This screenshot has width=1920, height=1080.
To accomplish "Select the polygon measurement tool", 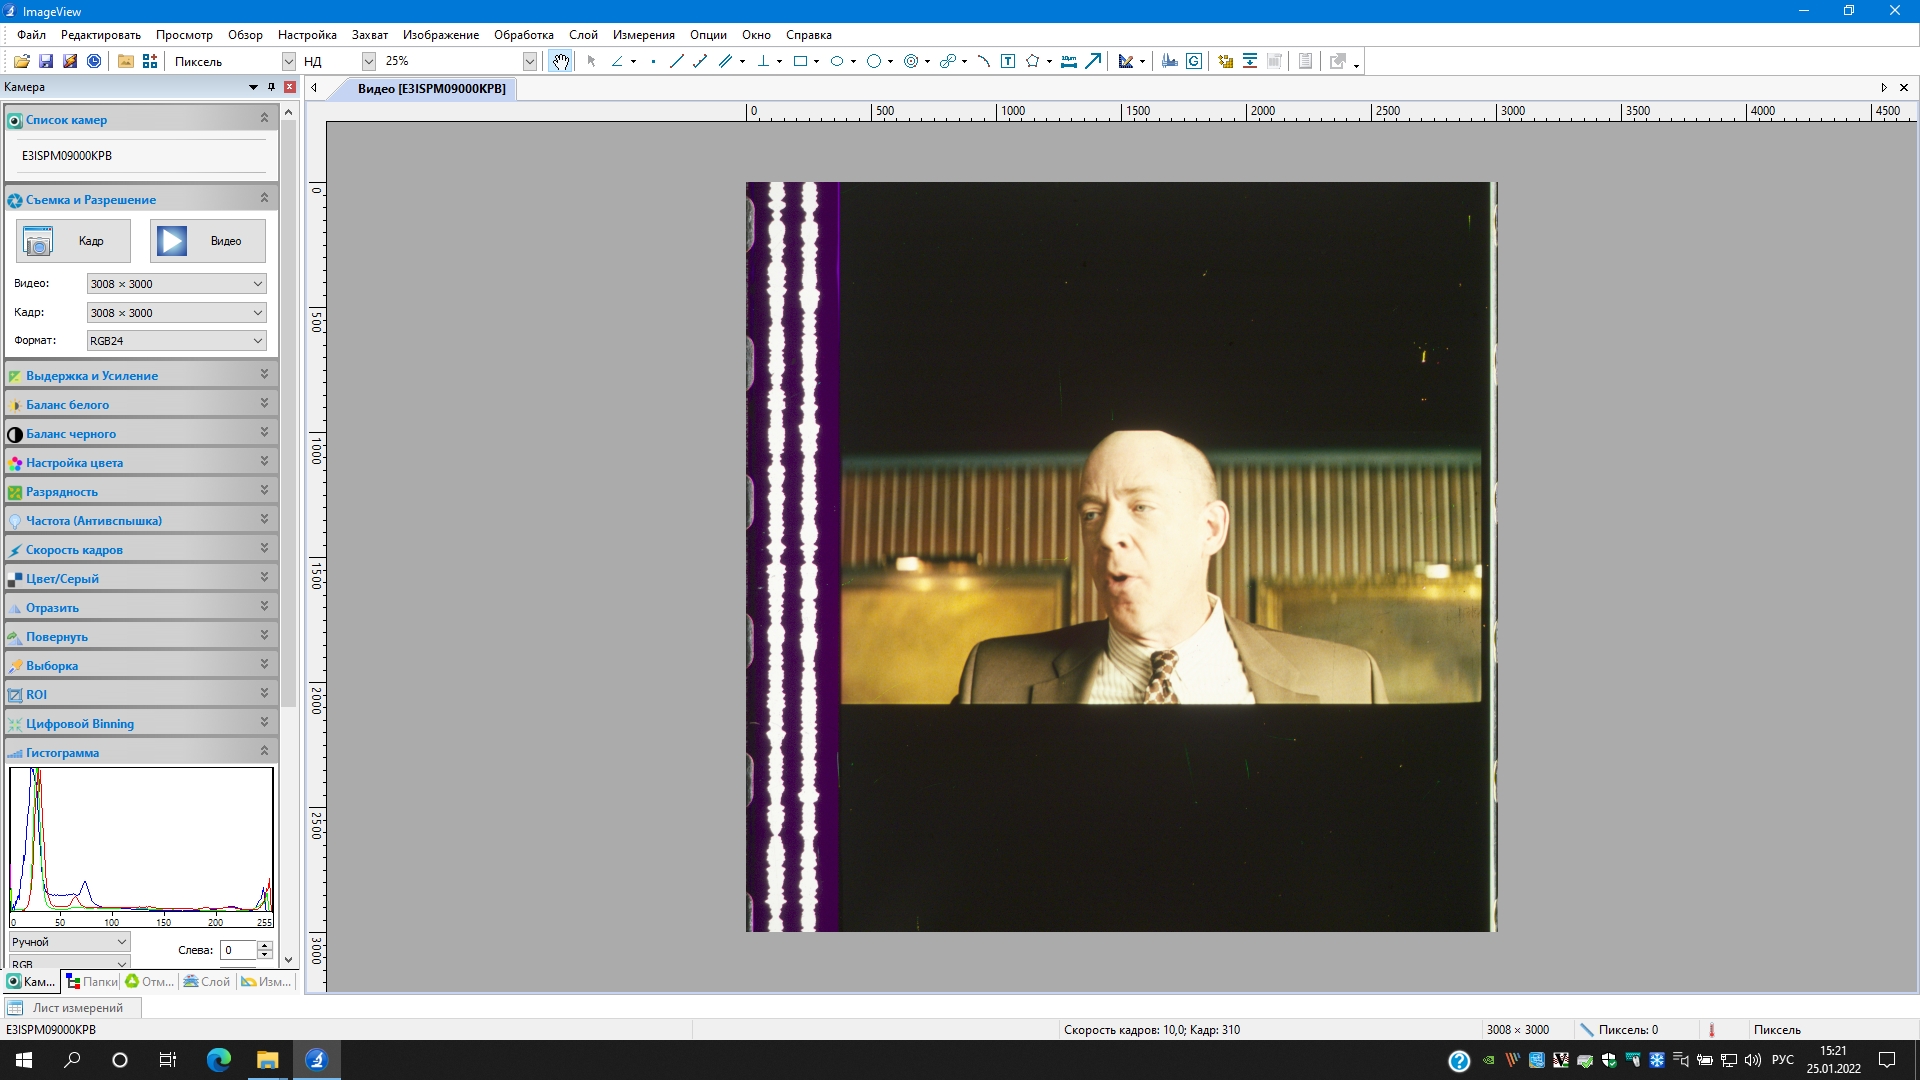I will pos(1033,62).
